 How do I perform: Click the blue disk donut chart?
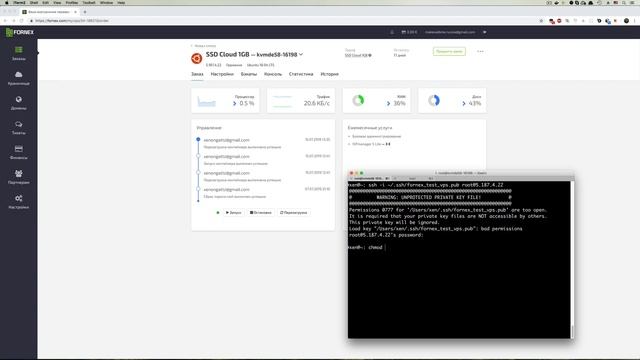coord(433,100)
